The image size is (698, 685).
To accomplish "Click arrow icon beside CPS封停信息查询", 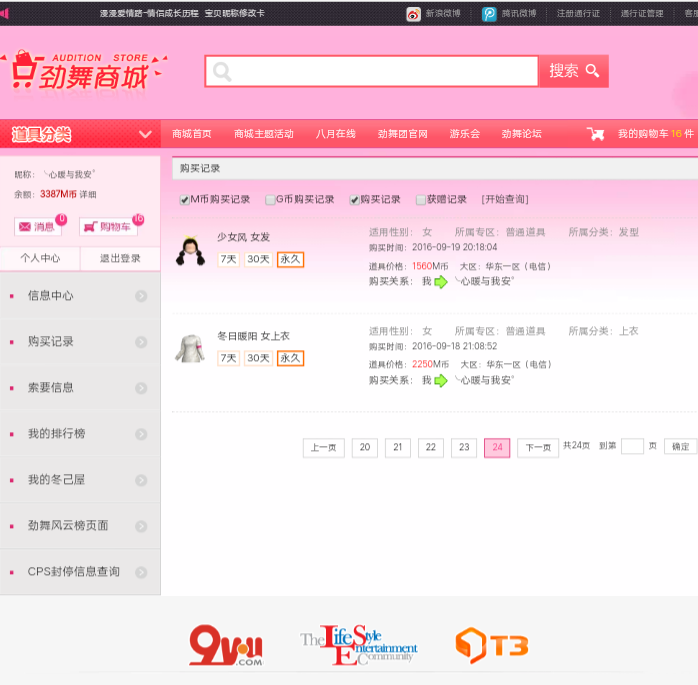I will point(141,572).
